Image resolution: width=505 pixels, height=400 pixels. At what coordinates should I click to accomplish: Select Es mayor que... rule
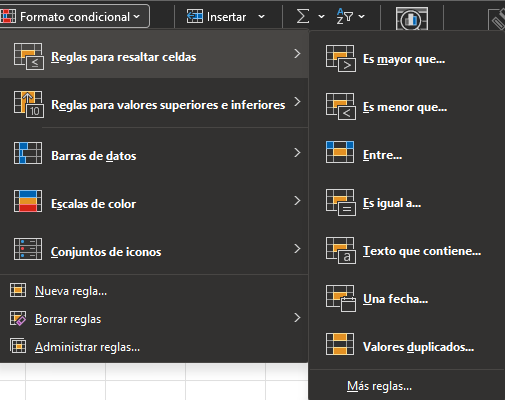[x=407, y=59]
